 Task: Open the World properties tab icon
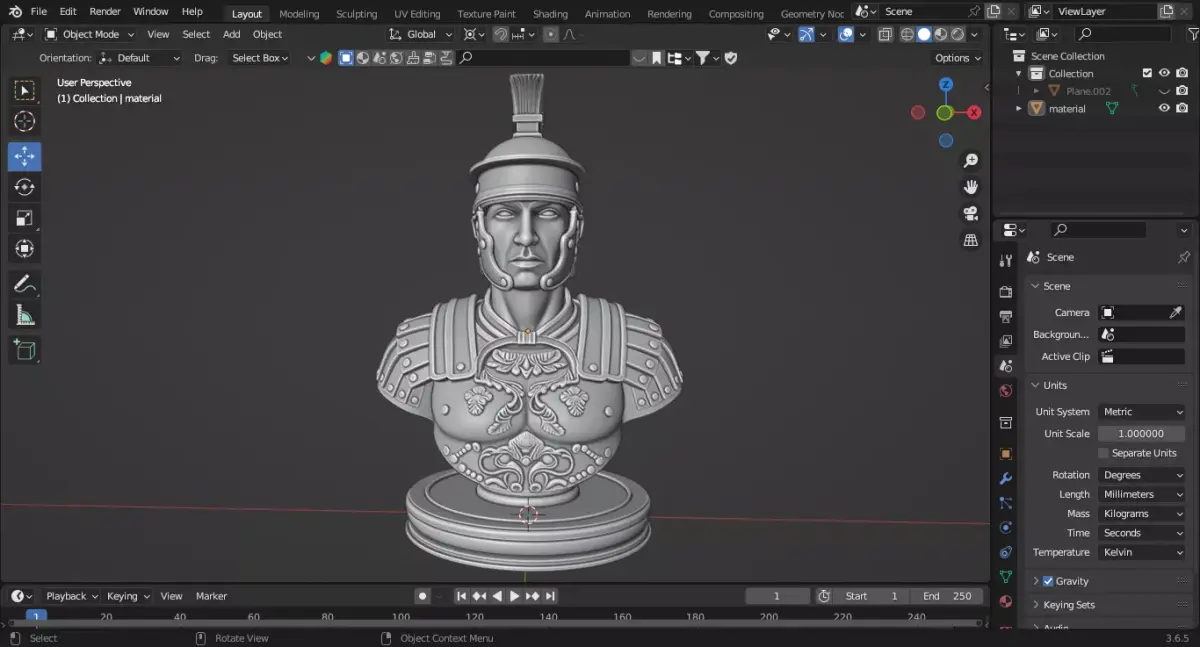1006,390
